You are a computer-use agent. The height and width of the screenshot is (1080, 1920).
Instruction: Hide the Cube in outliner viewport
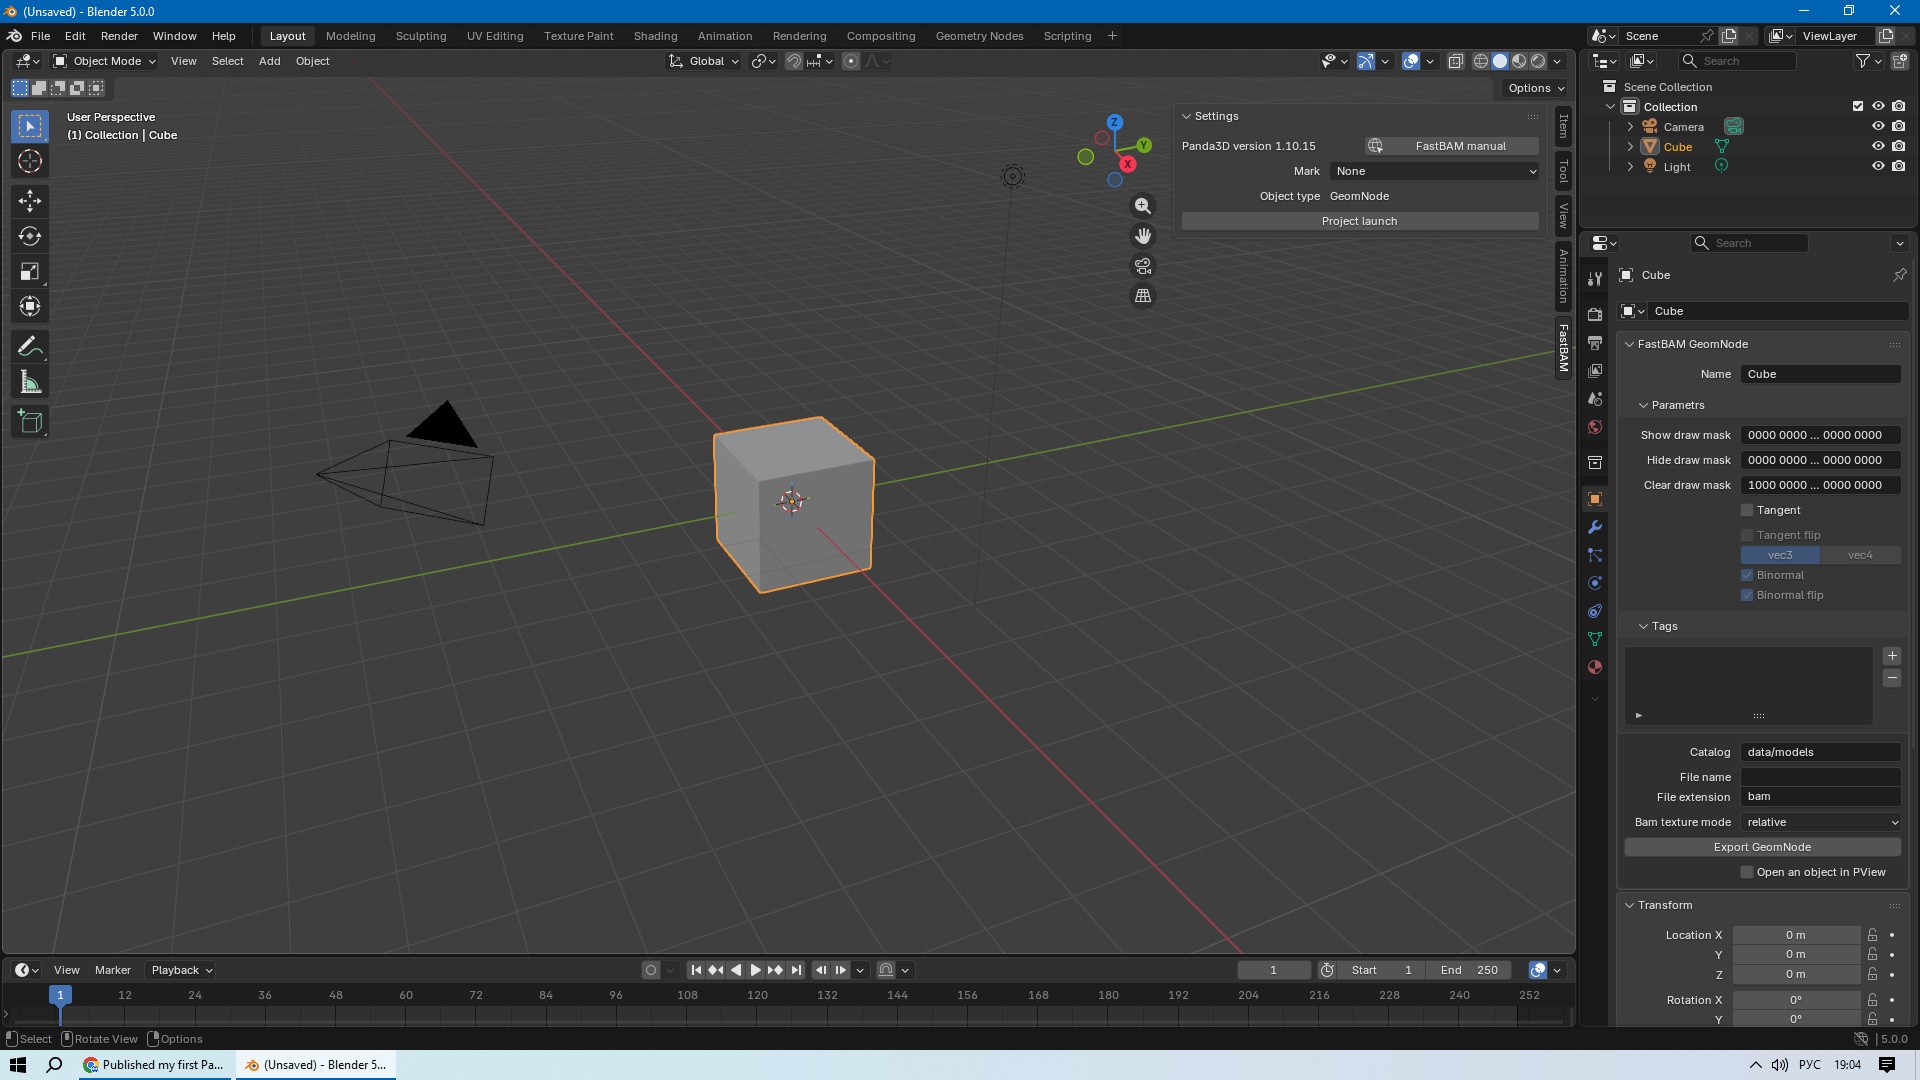1878,146
